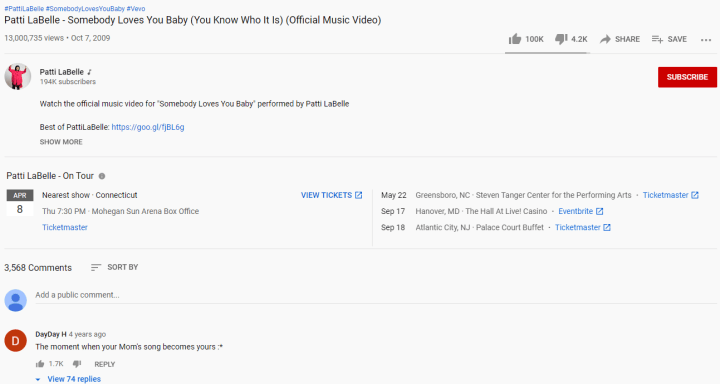This screenshot has width=720, height=384.
Task: Click 'Mohegan Sun Arena Box Office' text
Action: point(145,211)
